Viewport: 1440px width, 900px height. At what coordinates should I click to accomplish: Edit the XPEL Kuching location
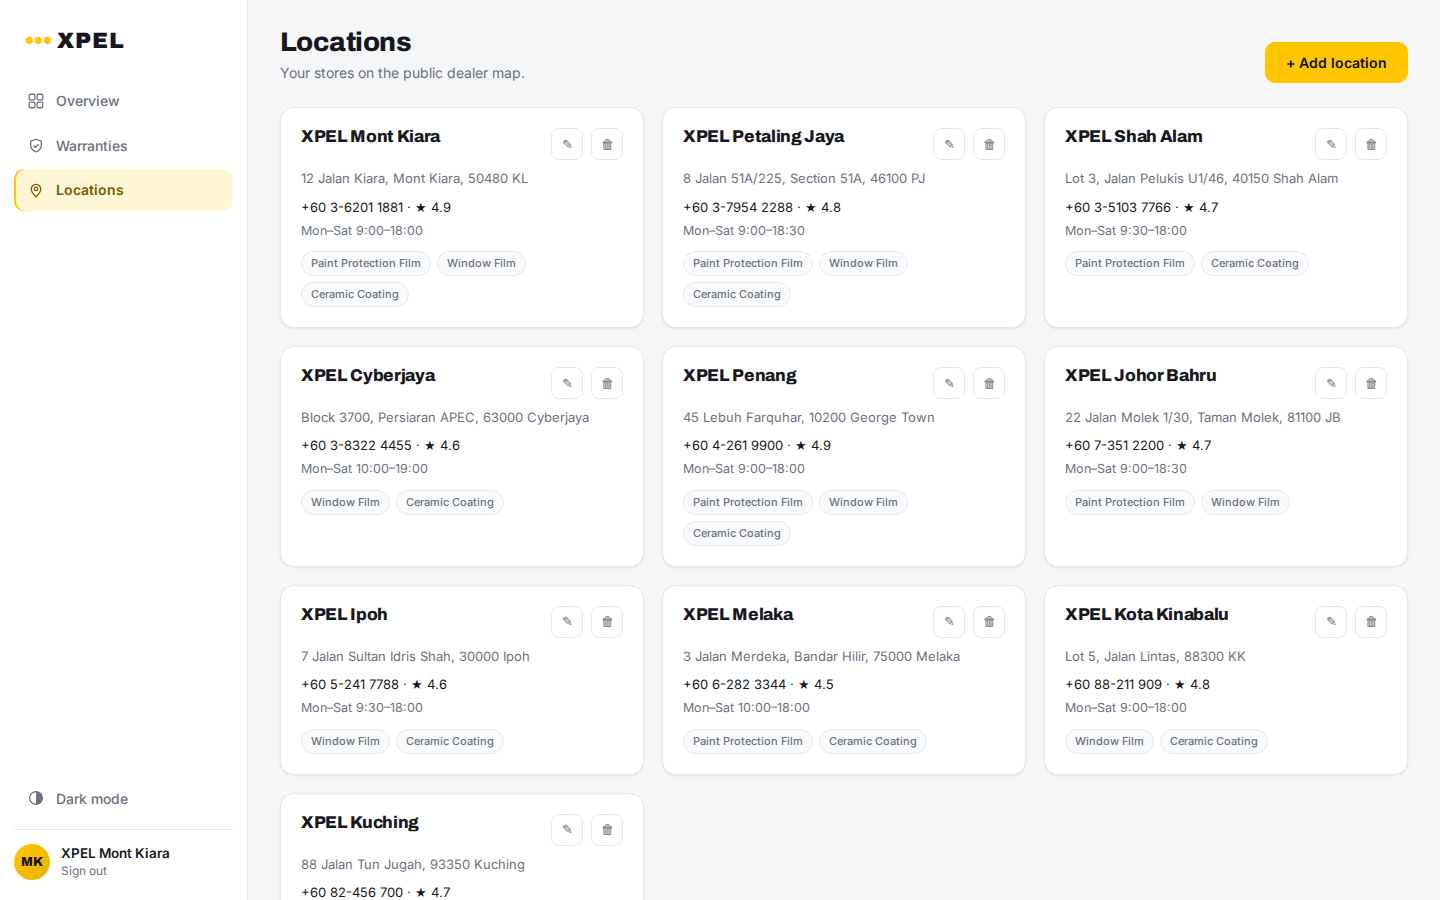pyautogui.click(x=567, y=830)
